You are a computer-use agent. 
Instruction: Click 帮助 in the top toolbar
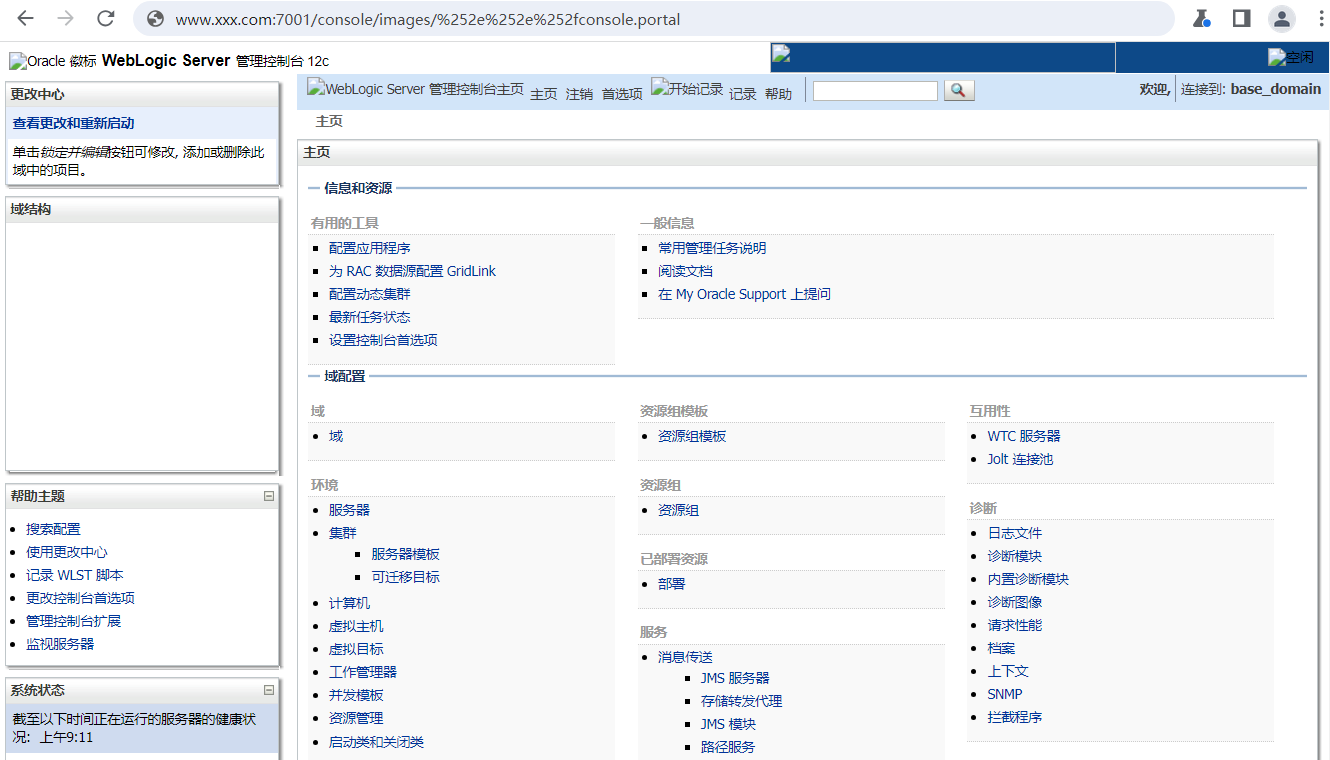[x=778, y=94]
